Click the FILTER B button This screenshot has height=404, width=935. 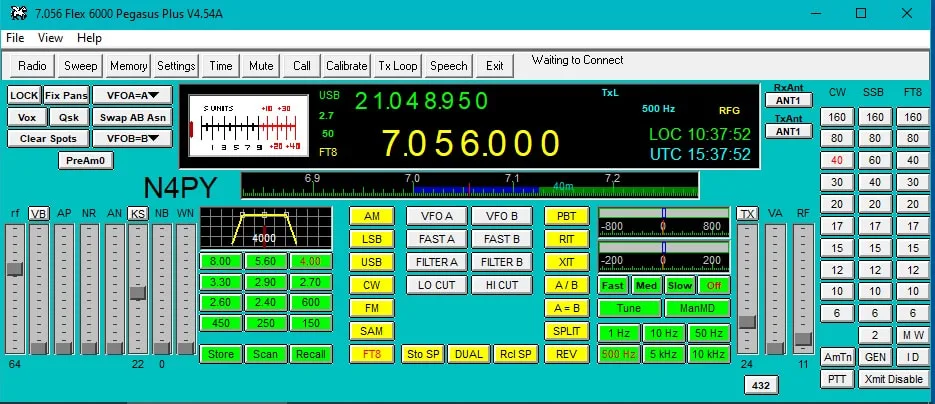pyautogui.click(x=501, y=262)
